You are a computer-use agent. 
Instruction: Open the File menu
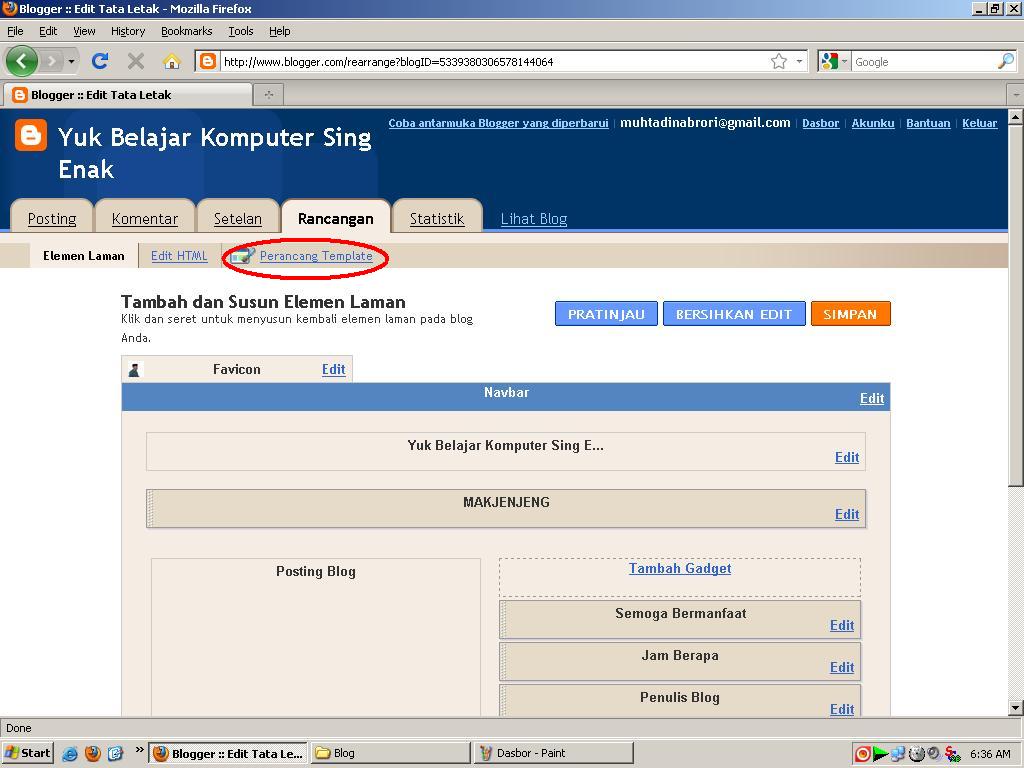coord(15,31)
